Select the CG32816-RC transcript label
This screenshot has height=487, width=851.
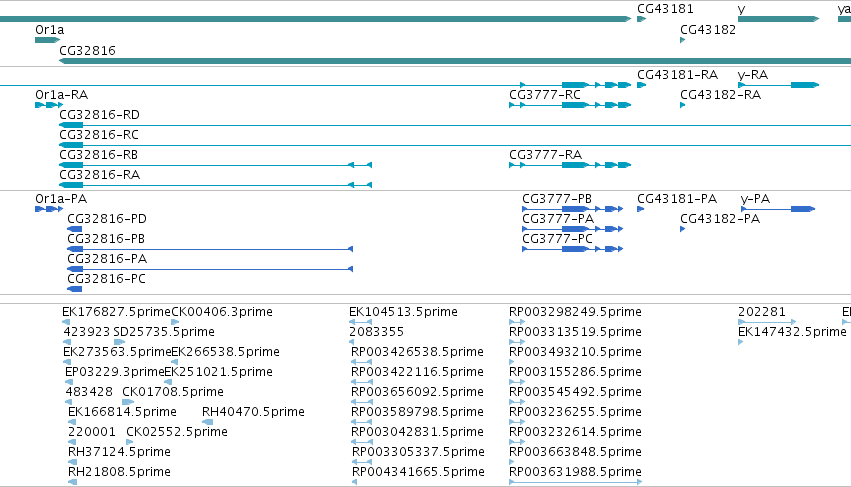point(99,135)
